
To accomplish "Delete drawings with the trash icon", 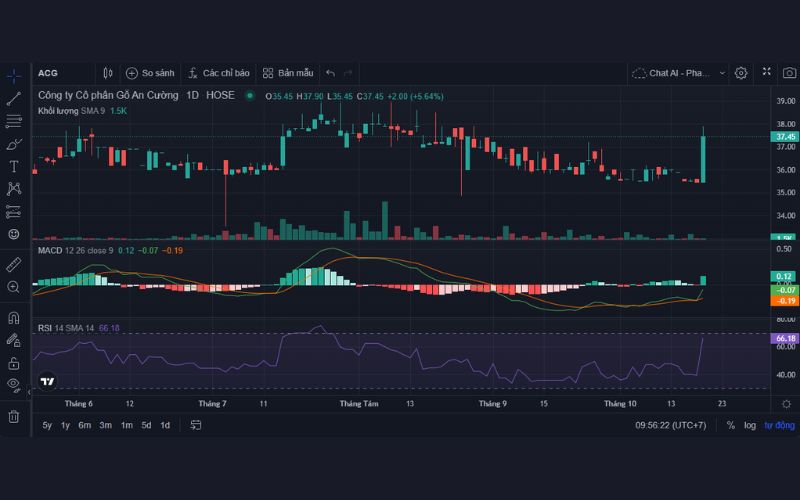I will click(x=14, y=416).
